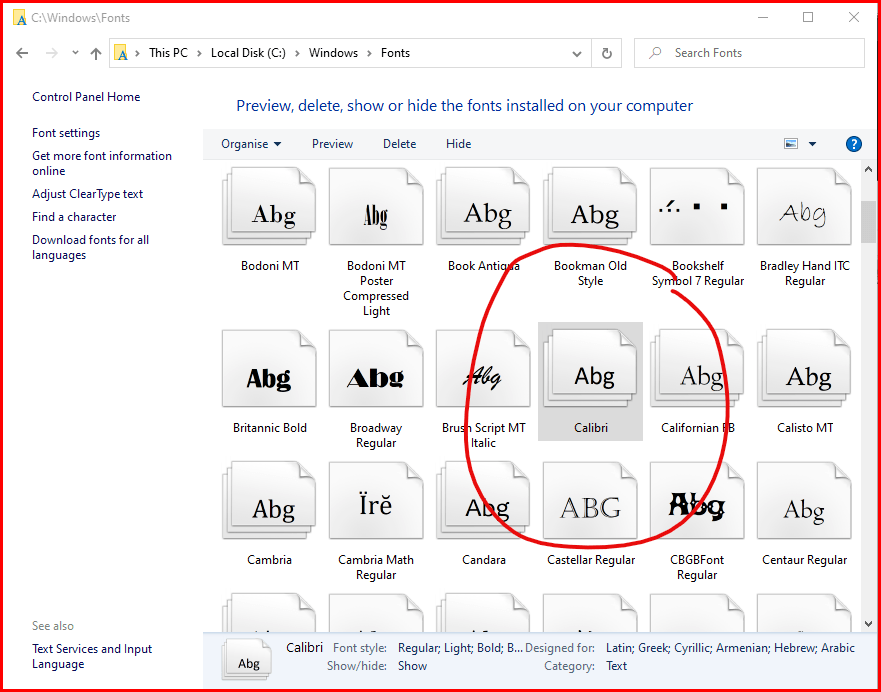Select the Candara font icon
This screenshot has height=692, width=881.
[483, 500]
